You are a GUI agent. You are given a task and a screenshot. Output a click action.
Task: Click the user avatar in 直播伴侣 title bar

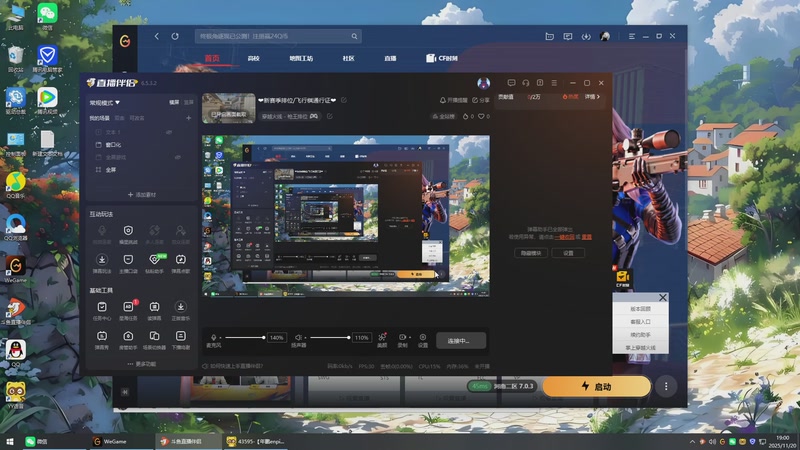[483, 83]
